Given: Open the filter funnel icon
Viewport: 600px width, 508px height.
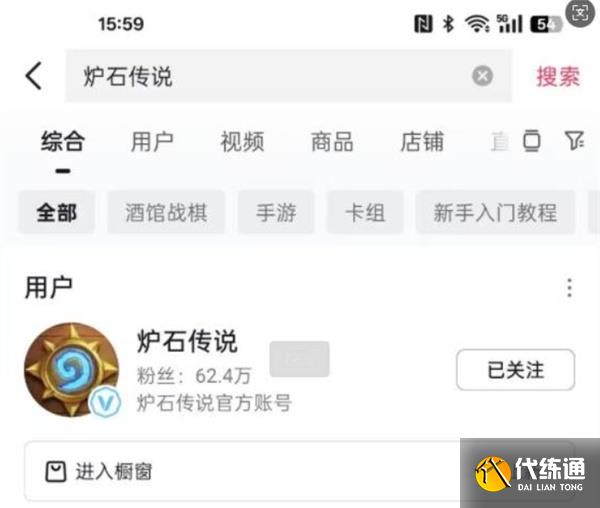Looking at the screenshot, I should click(x=574, y=140).
